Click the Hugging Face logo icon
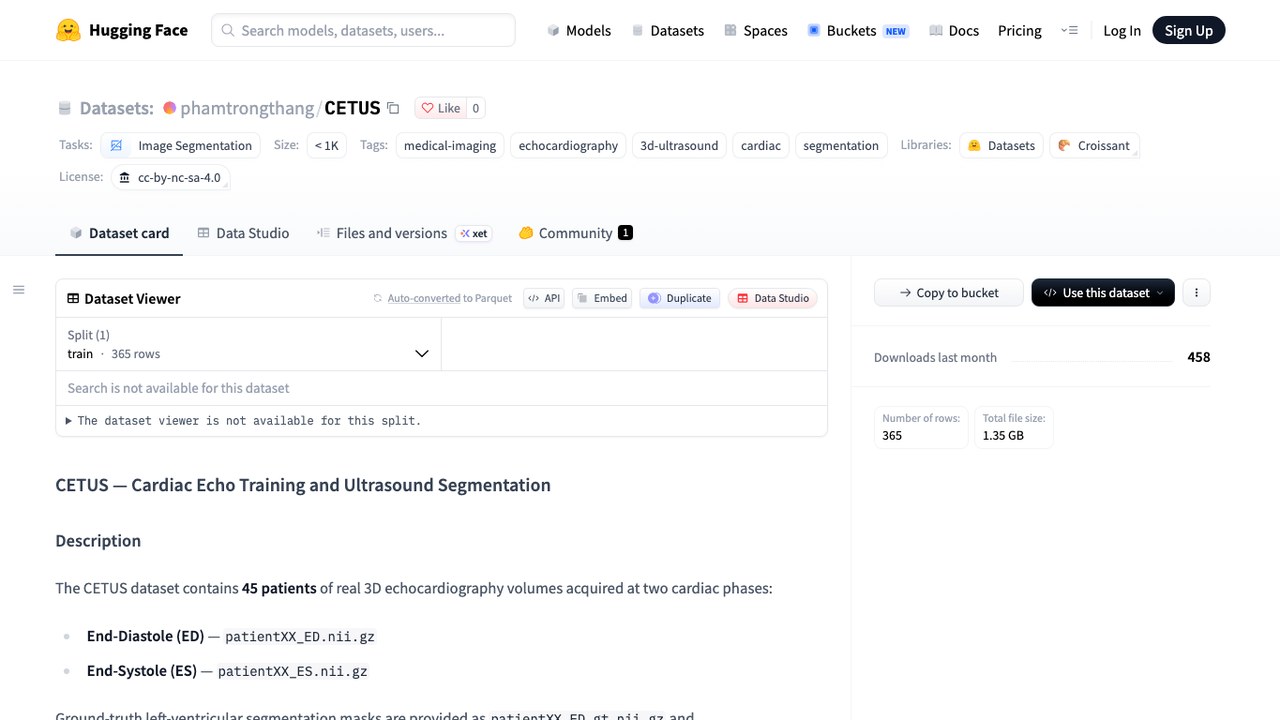Image resolution: width=1280 pixels, height=720 pixels. (x=68, y=30)
